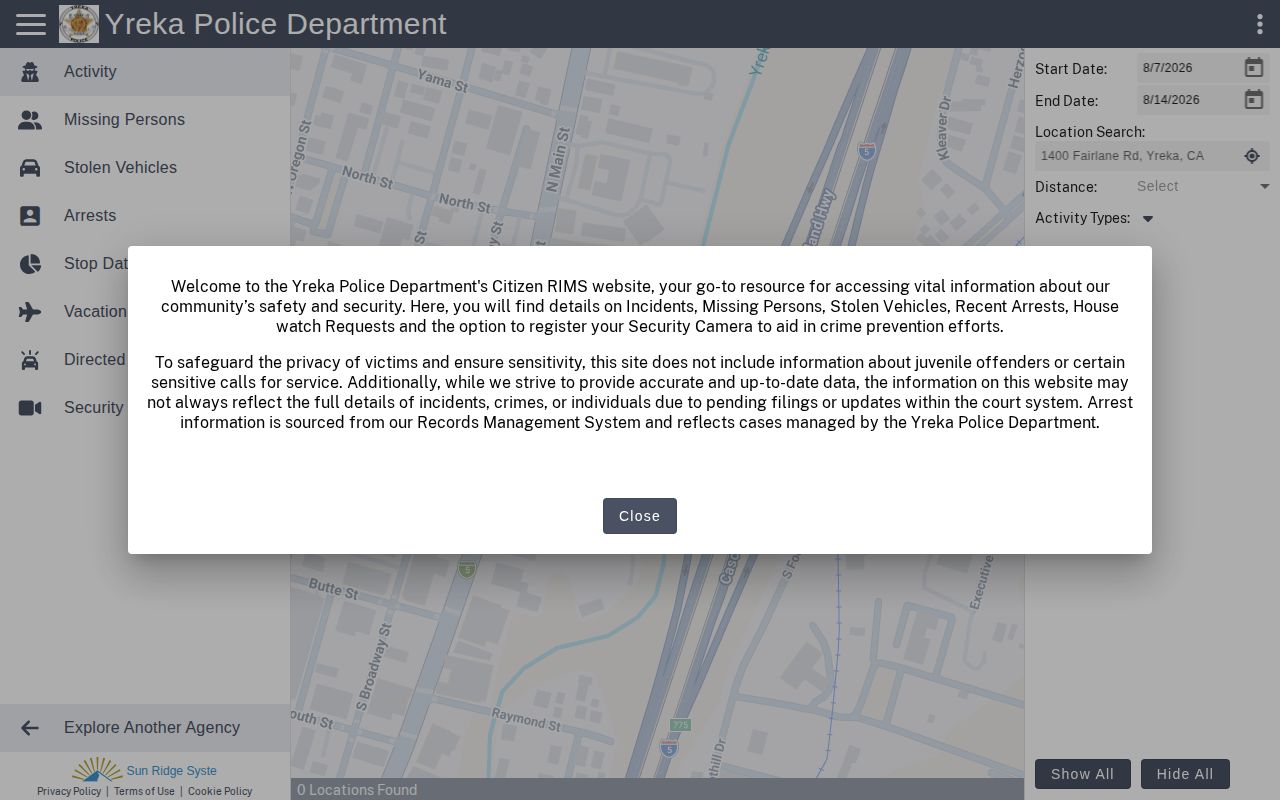Screen dimensions: 1280x800
Task: Click the Arrests person badge icon
Action: tap(30, 216)
